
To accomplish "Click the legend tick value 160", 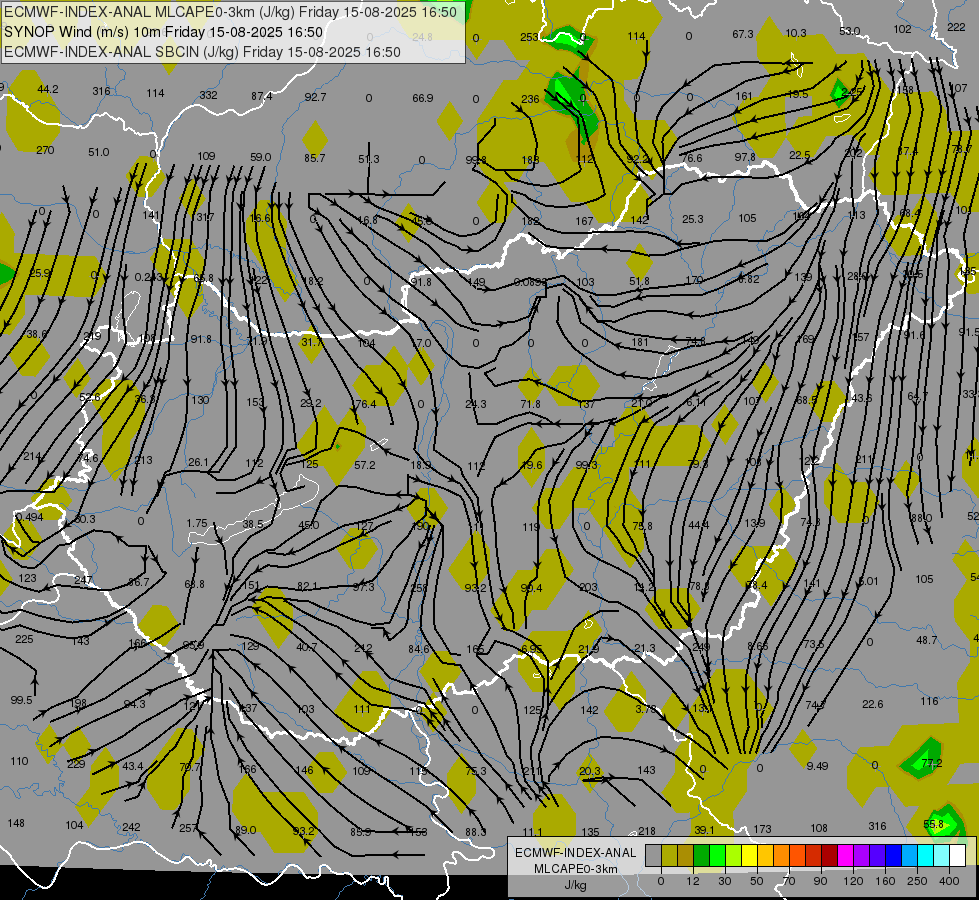I will (885, 881).
